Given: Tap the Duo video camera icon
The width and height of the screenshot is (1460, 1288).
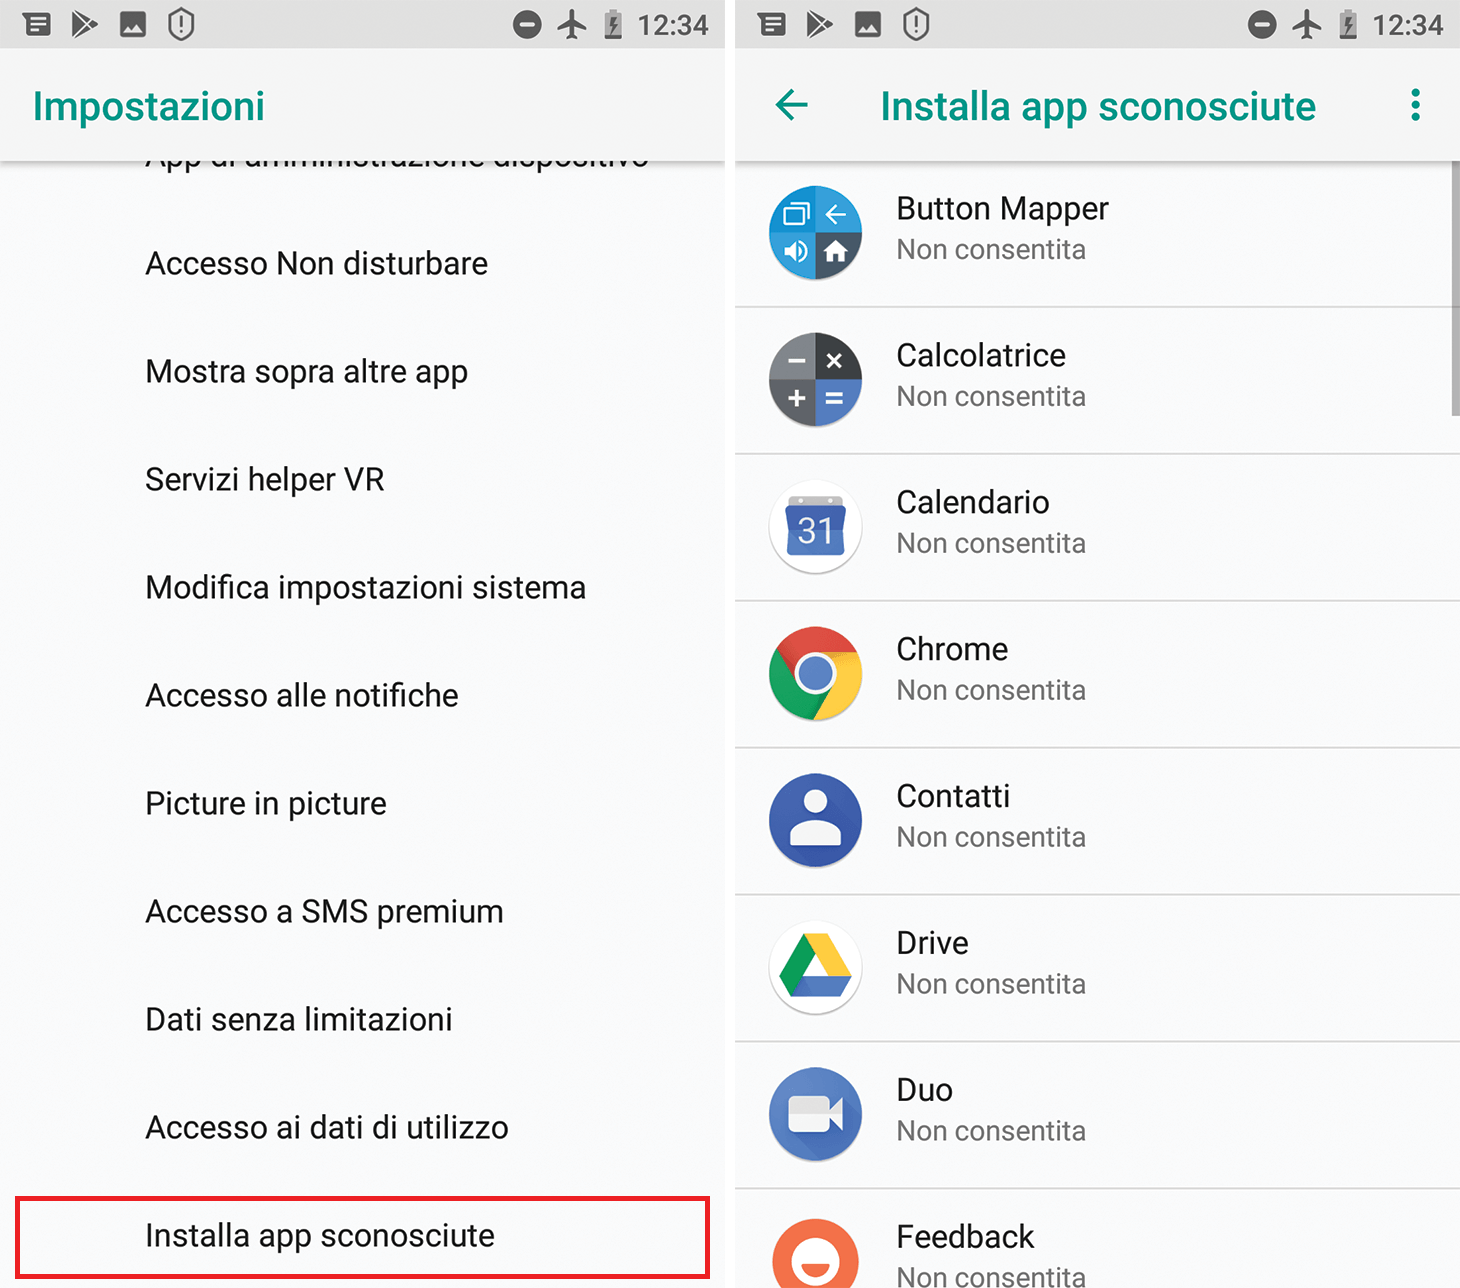Looking at the screenshot, I should click(815, 1114).
